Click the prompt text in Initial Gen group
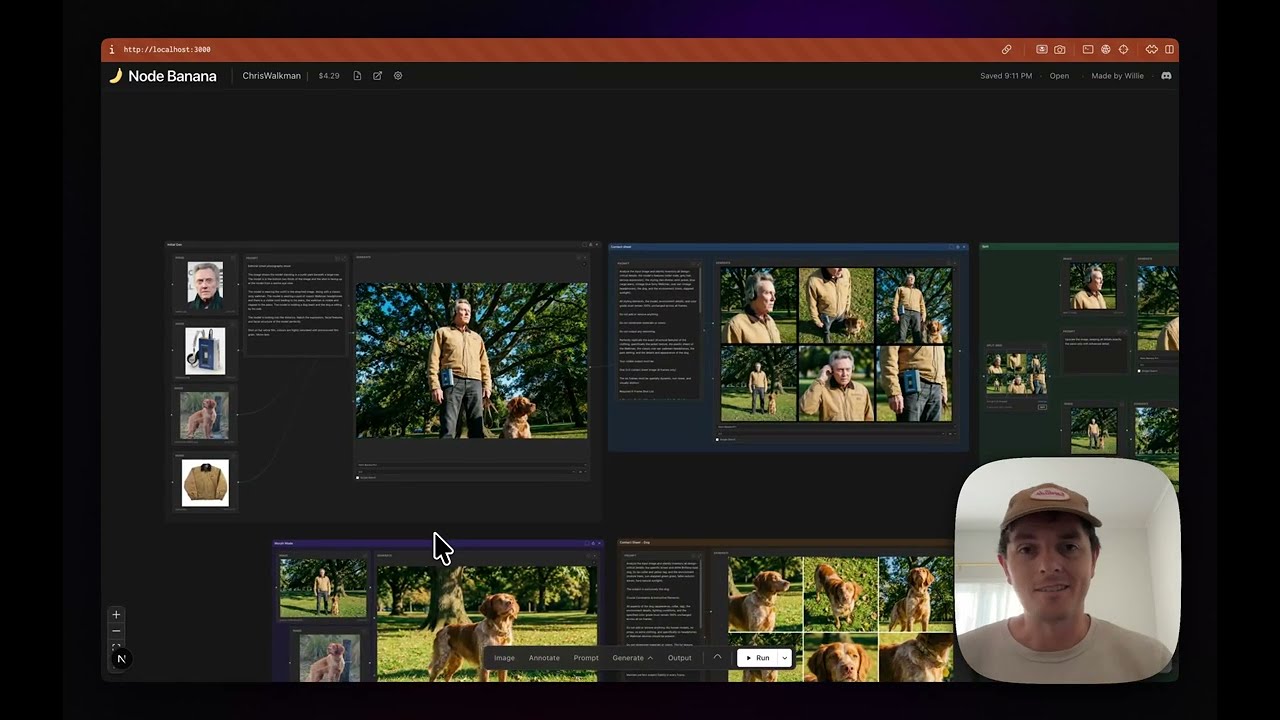 (296, 300)
